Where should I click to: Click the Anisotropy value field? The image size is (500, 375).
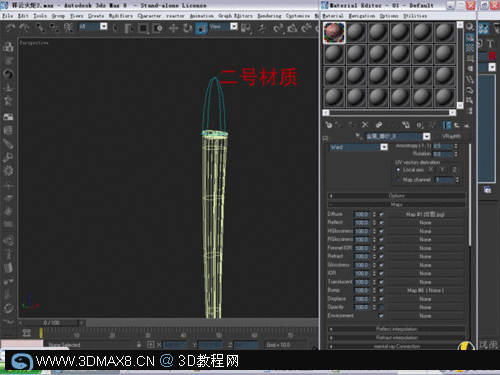tap(442, 146)
